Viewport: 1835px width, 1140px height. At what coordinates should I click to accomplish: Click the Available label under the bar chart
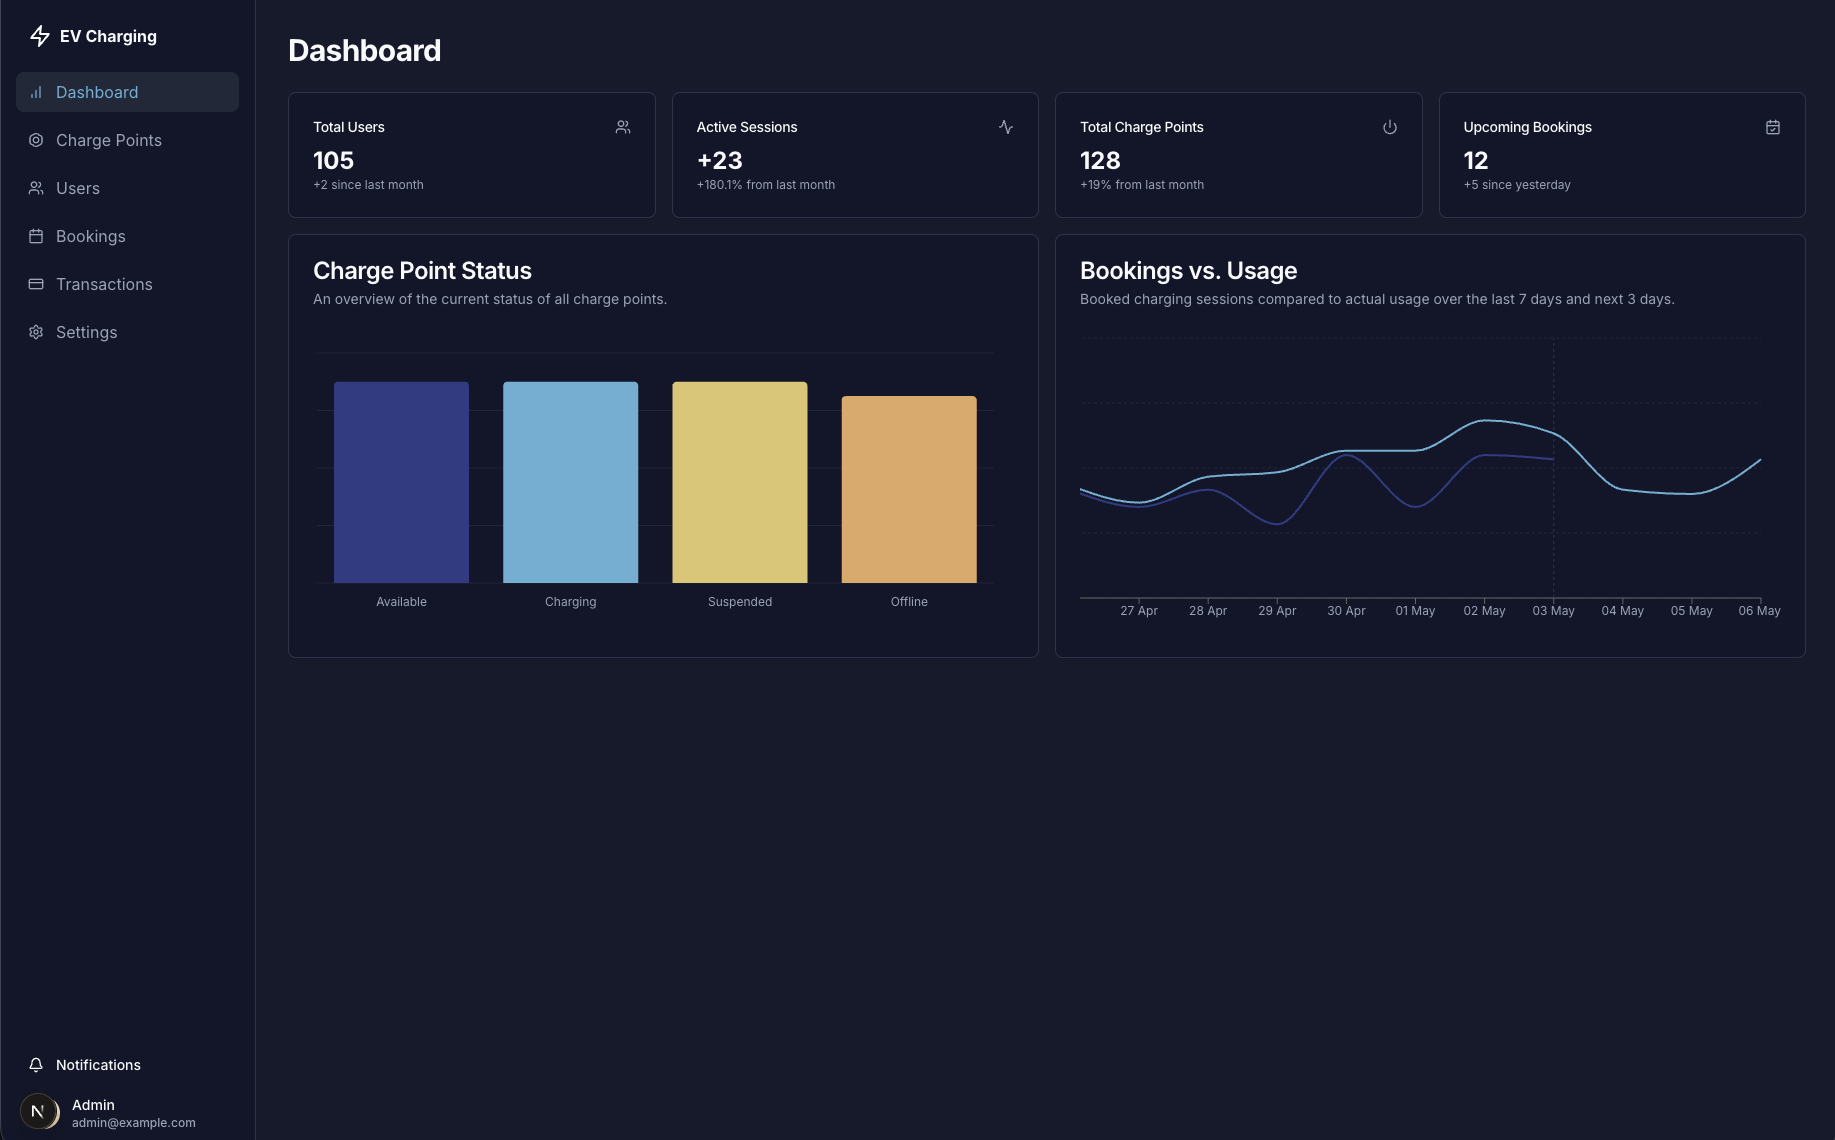(x=401, y=602)
